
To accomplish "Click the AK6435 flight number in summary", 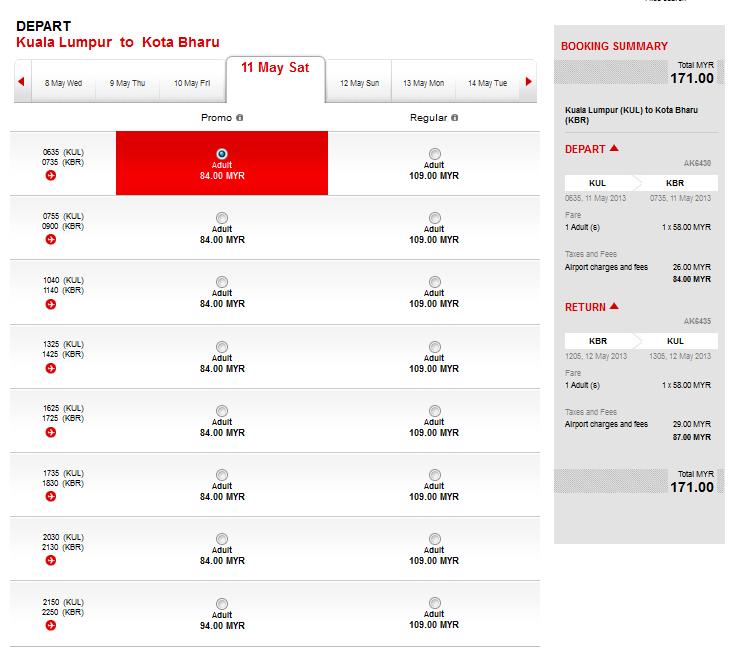I will (697, 321).
